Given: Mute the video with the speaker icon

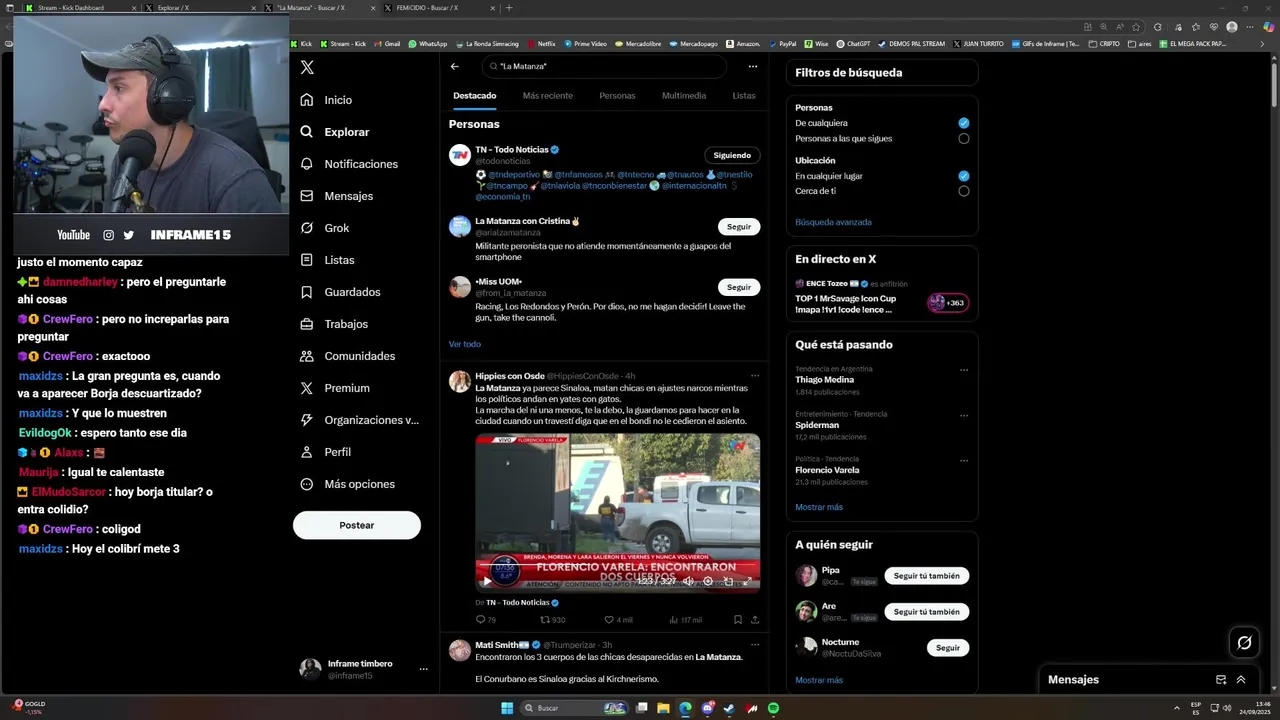Looking at the screenshot, I should tap(688, 581).
